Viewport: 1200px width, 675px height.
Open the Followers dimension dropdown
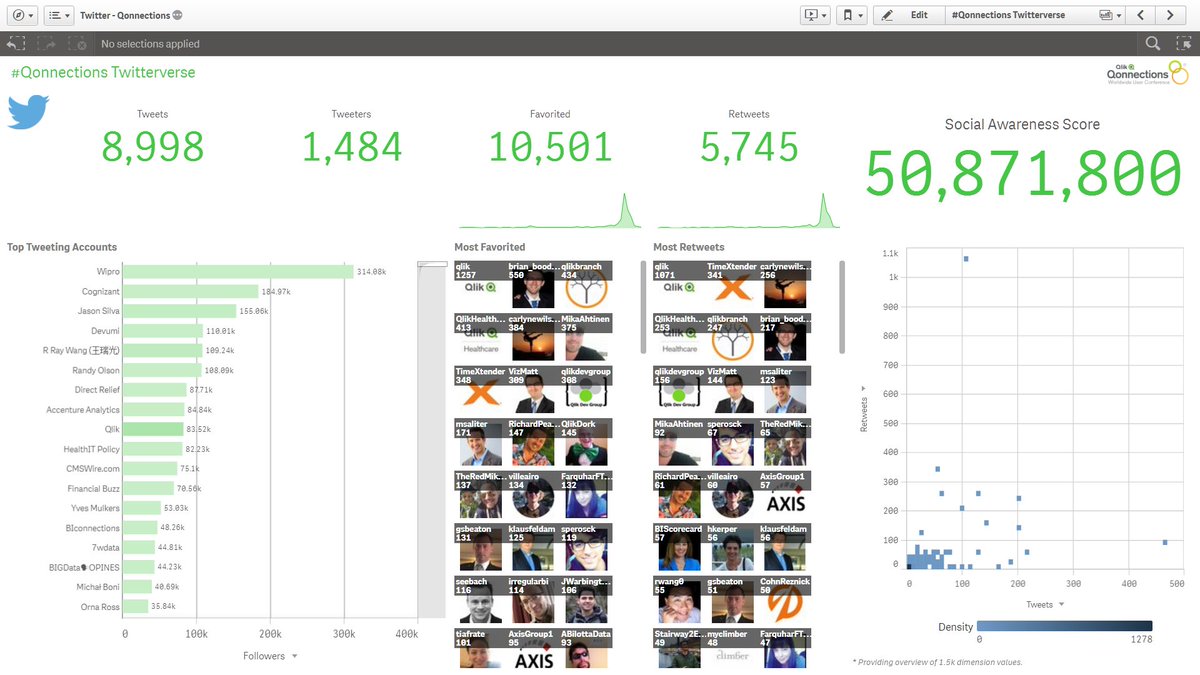click(272, 656)
